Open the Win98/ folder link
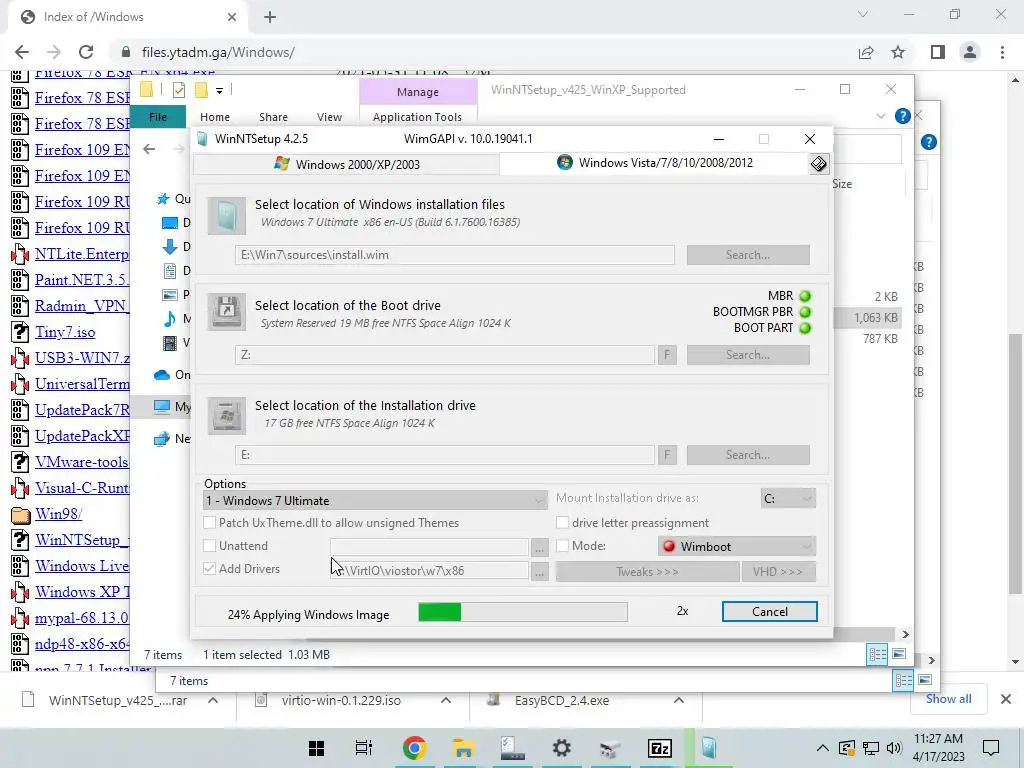 click(58, 514)
